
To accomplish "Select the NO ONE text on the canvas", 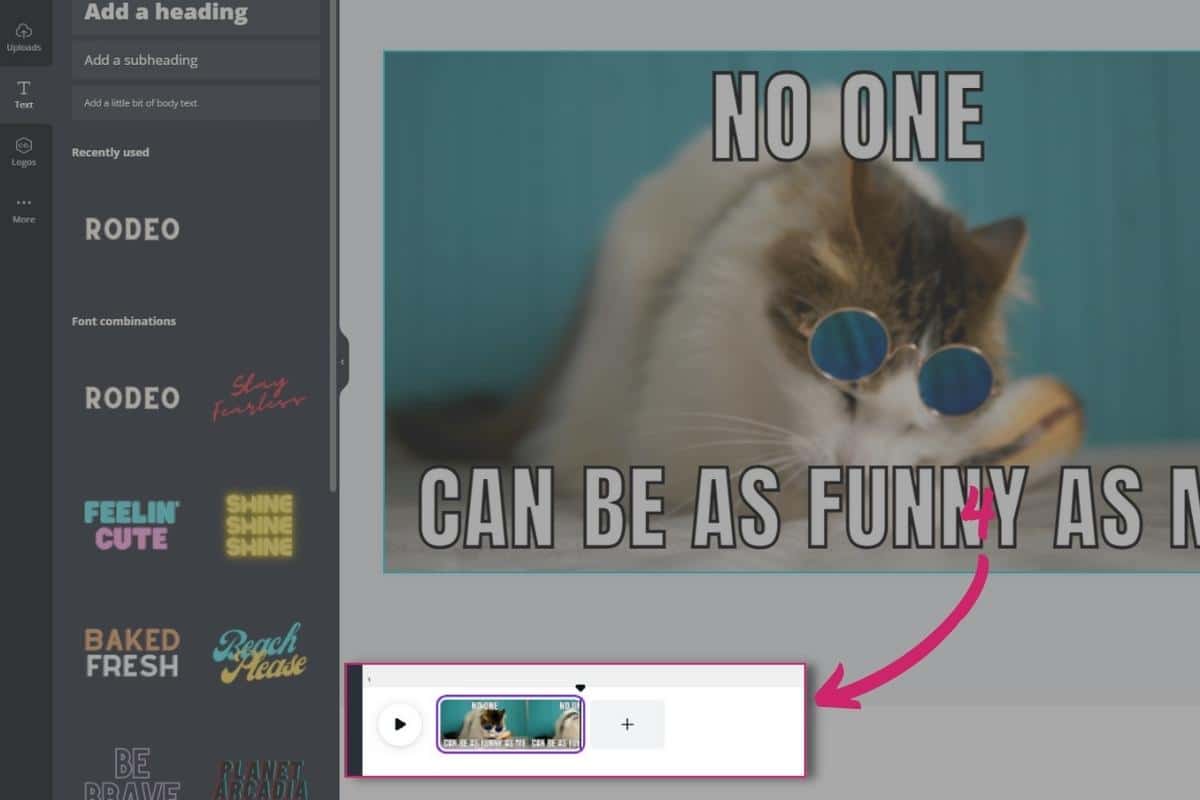I will (x=848, y=118).
